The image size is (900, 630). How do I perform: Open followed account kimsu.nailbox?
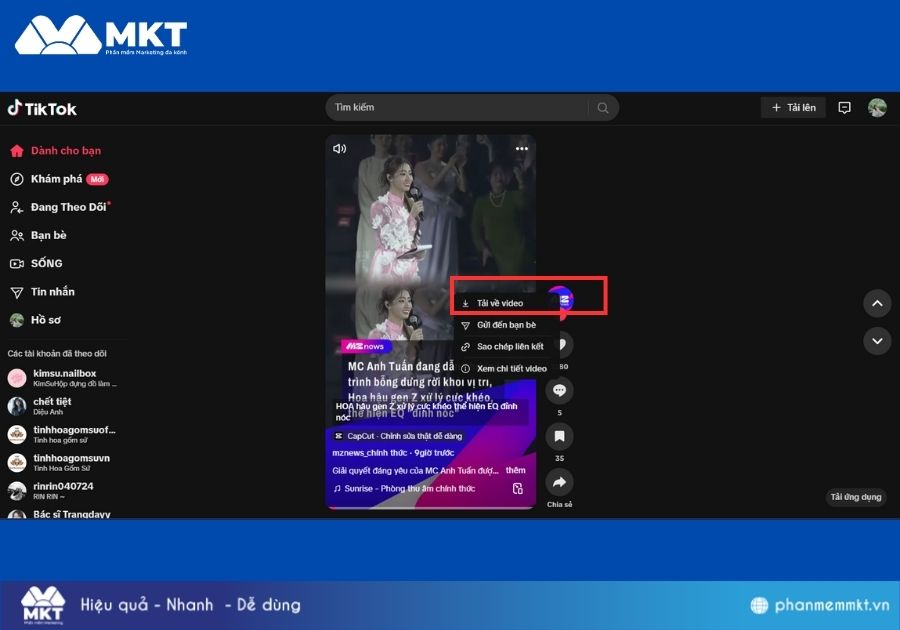click(62, 378)
